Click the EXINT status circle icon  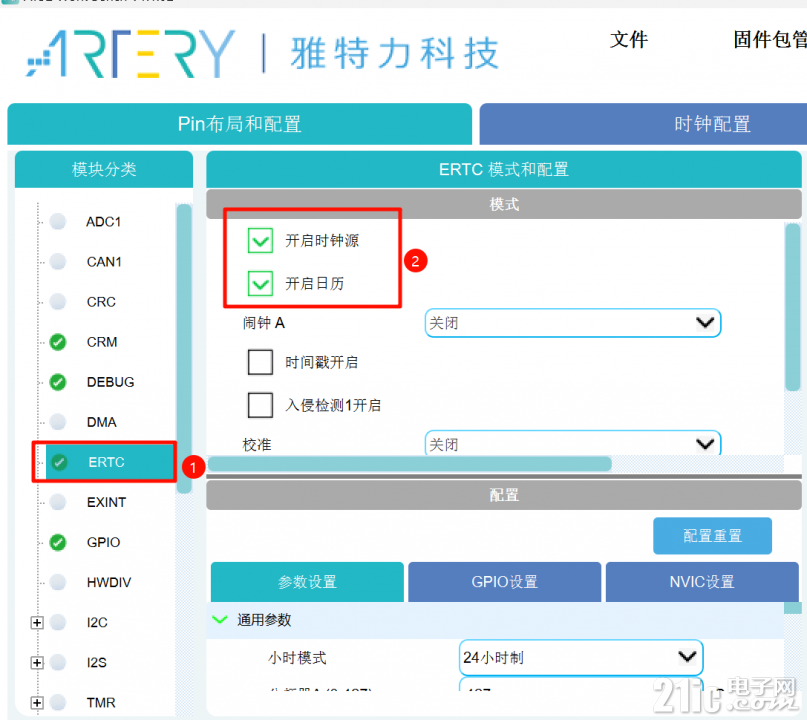click(x=58, y=502)
